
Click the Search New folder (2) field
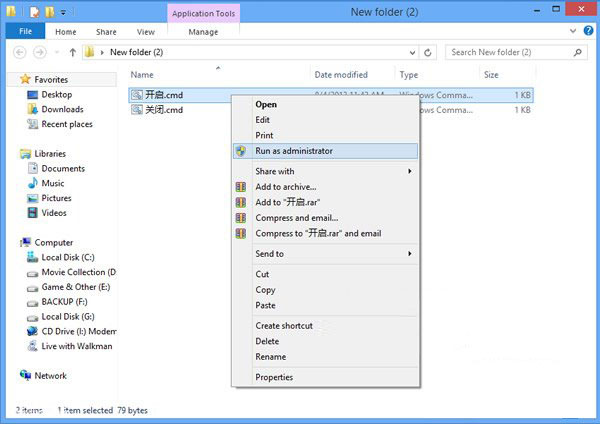[515, 52]
